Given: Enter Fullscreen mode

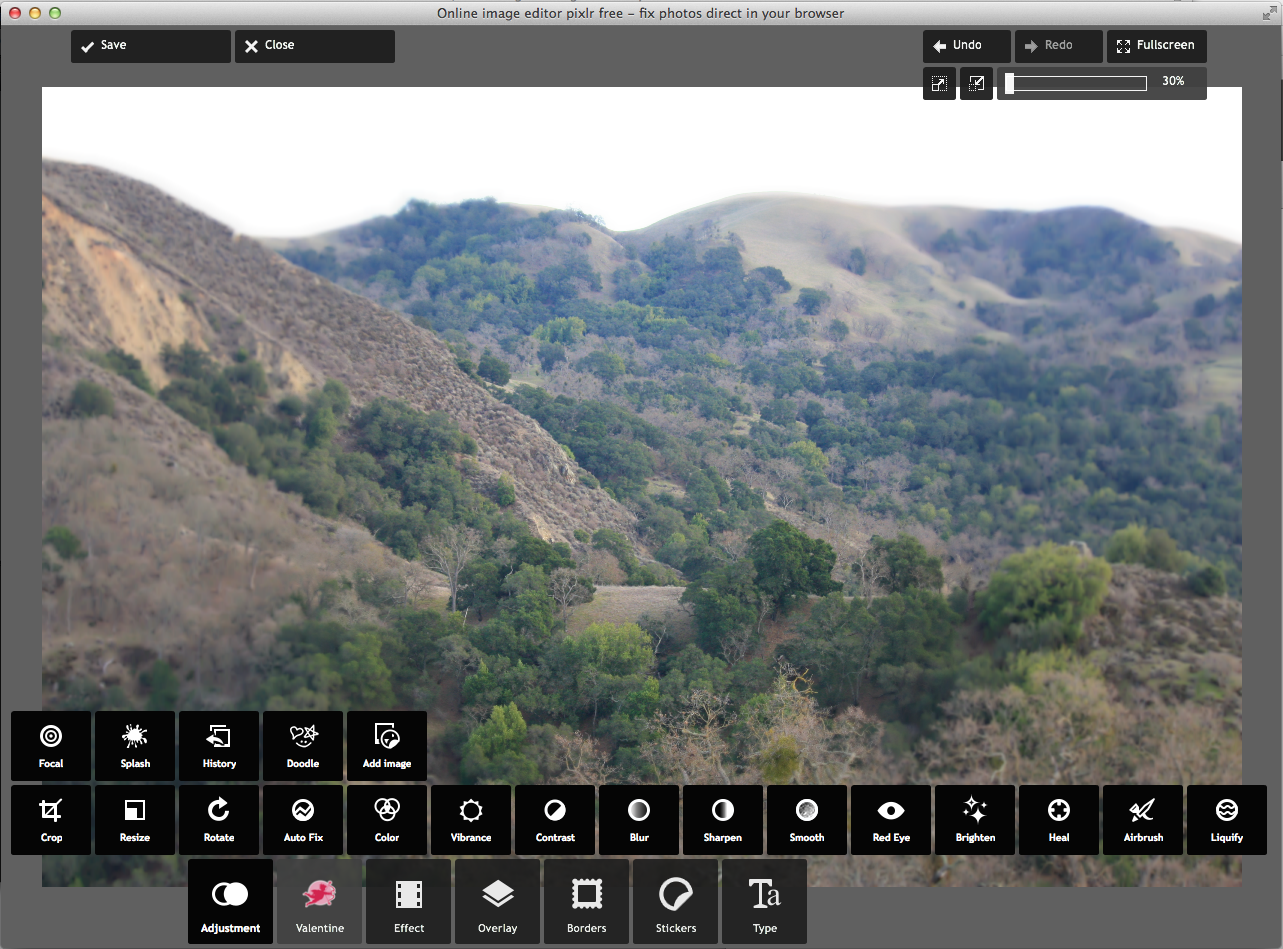Looking at the screenshot, I should [x=1157, y=46].
